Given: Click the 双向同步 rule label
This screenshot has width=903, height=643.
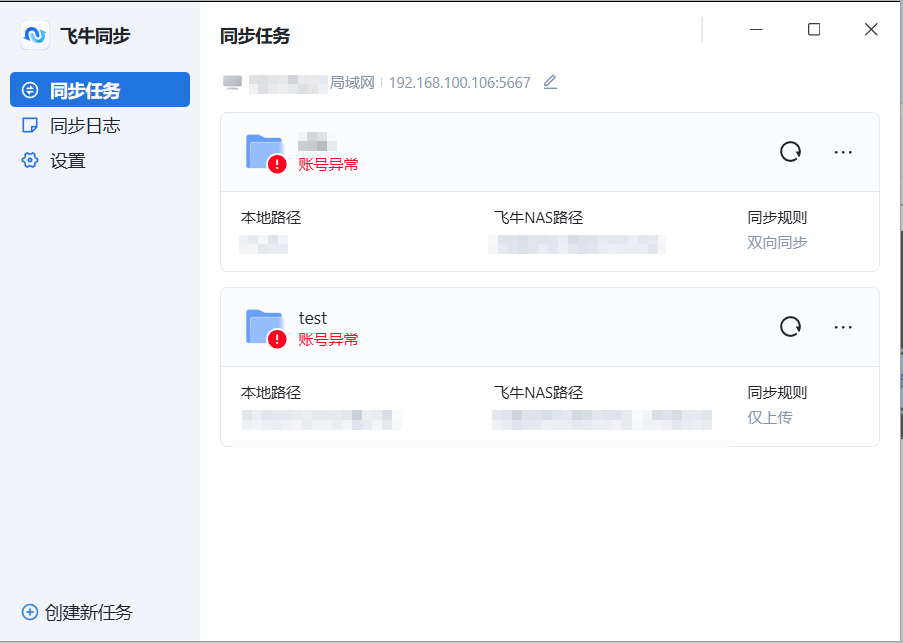Looking at the screenshot, I should 777,242.
